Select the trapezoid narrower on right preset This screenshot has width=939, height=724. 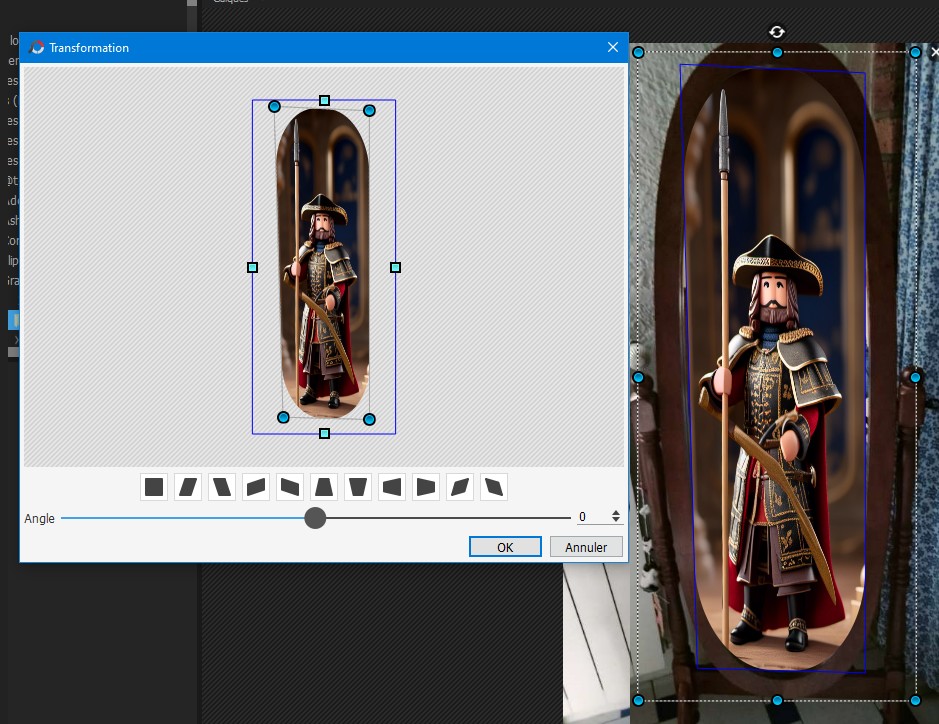(426, 487)
